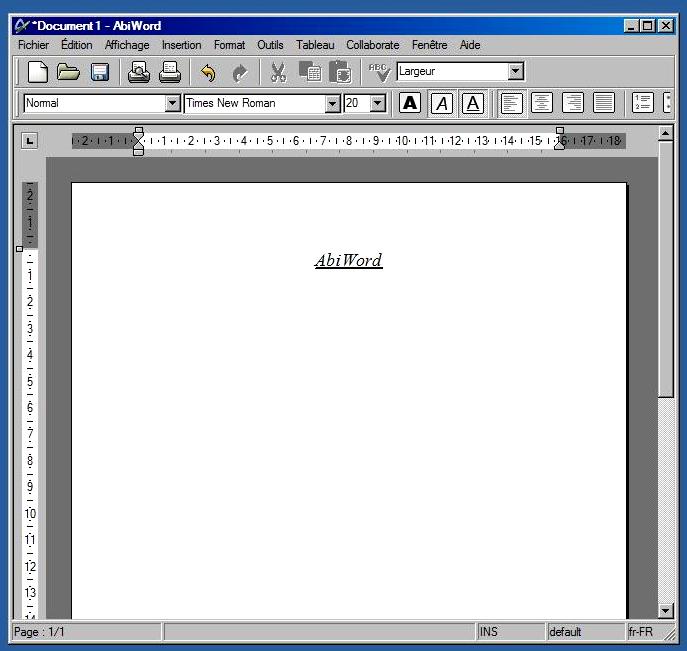This screenshot has width=687, height=651.
Task: Open the Collaborate menu
Action: (372, 45)
